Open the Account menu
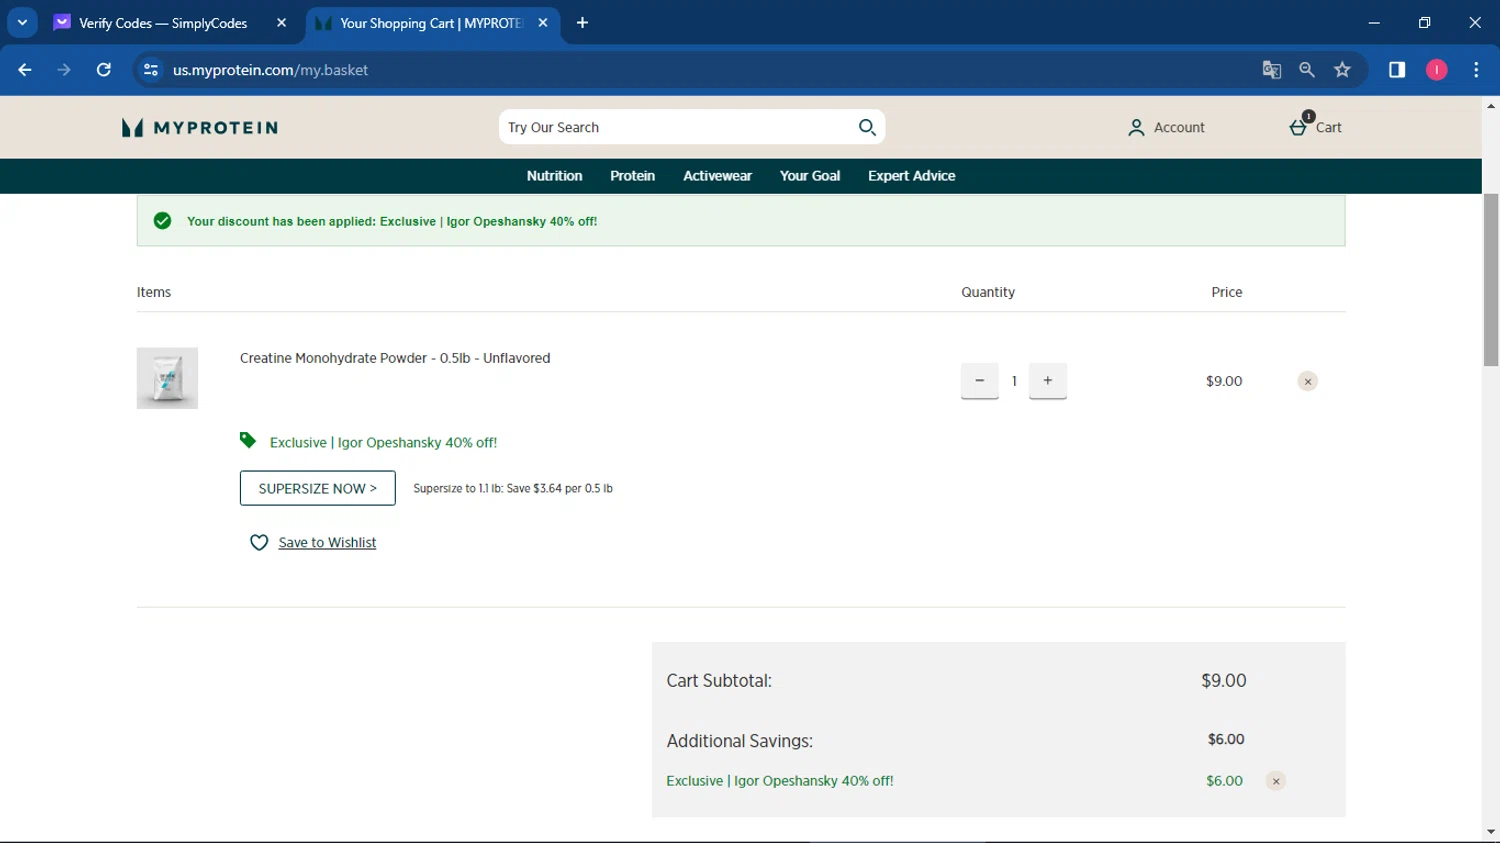 (x=1166, y=128)
